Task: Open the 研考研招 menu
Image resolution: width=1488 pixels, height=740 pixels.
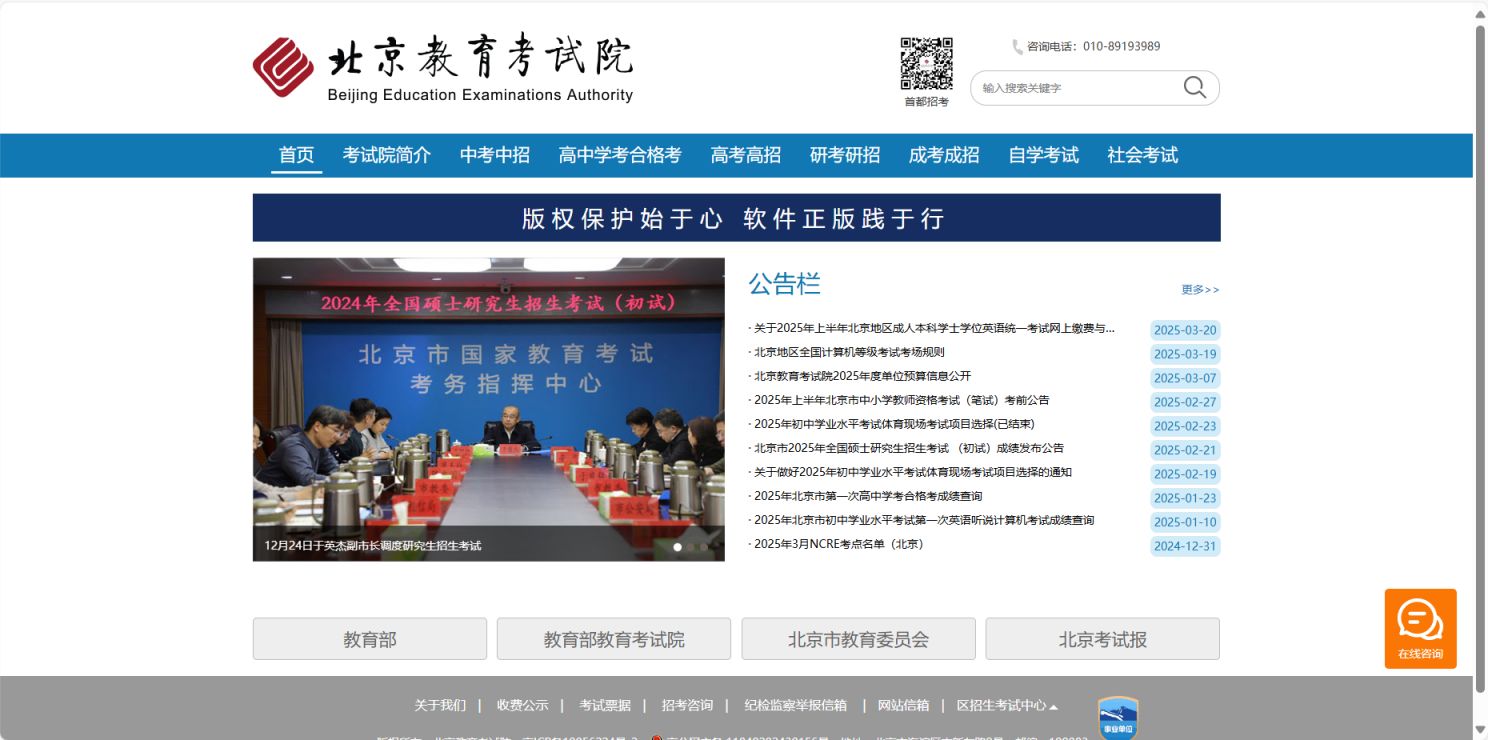Action: [845, 155]
